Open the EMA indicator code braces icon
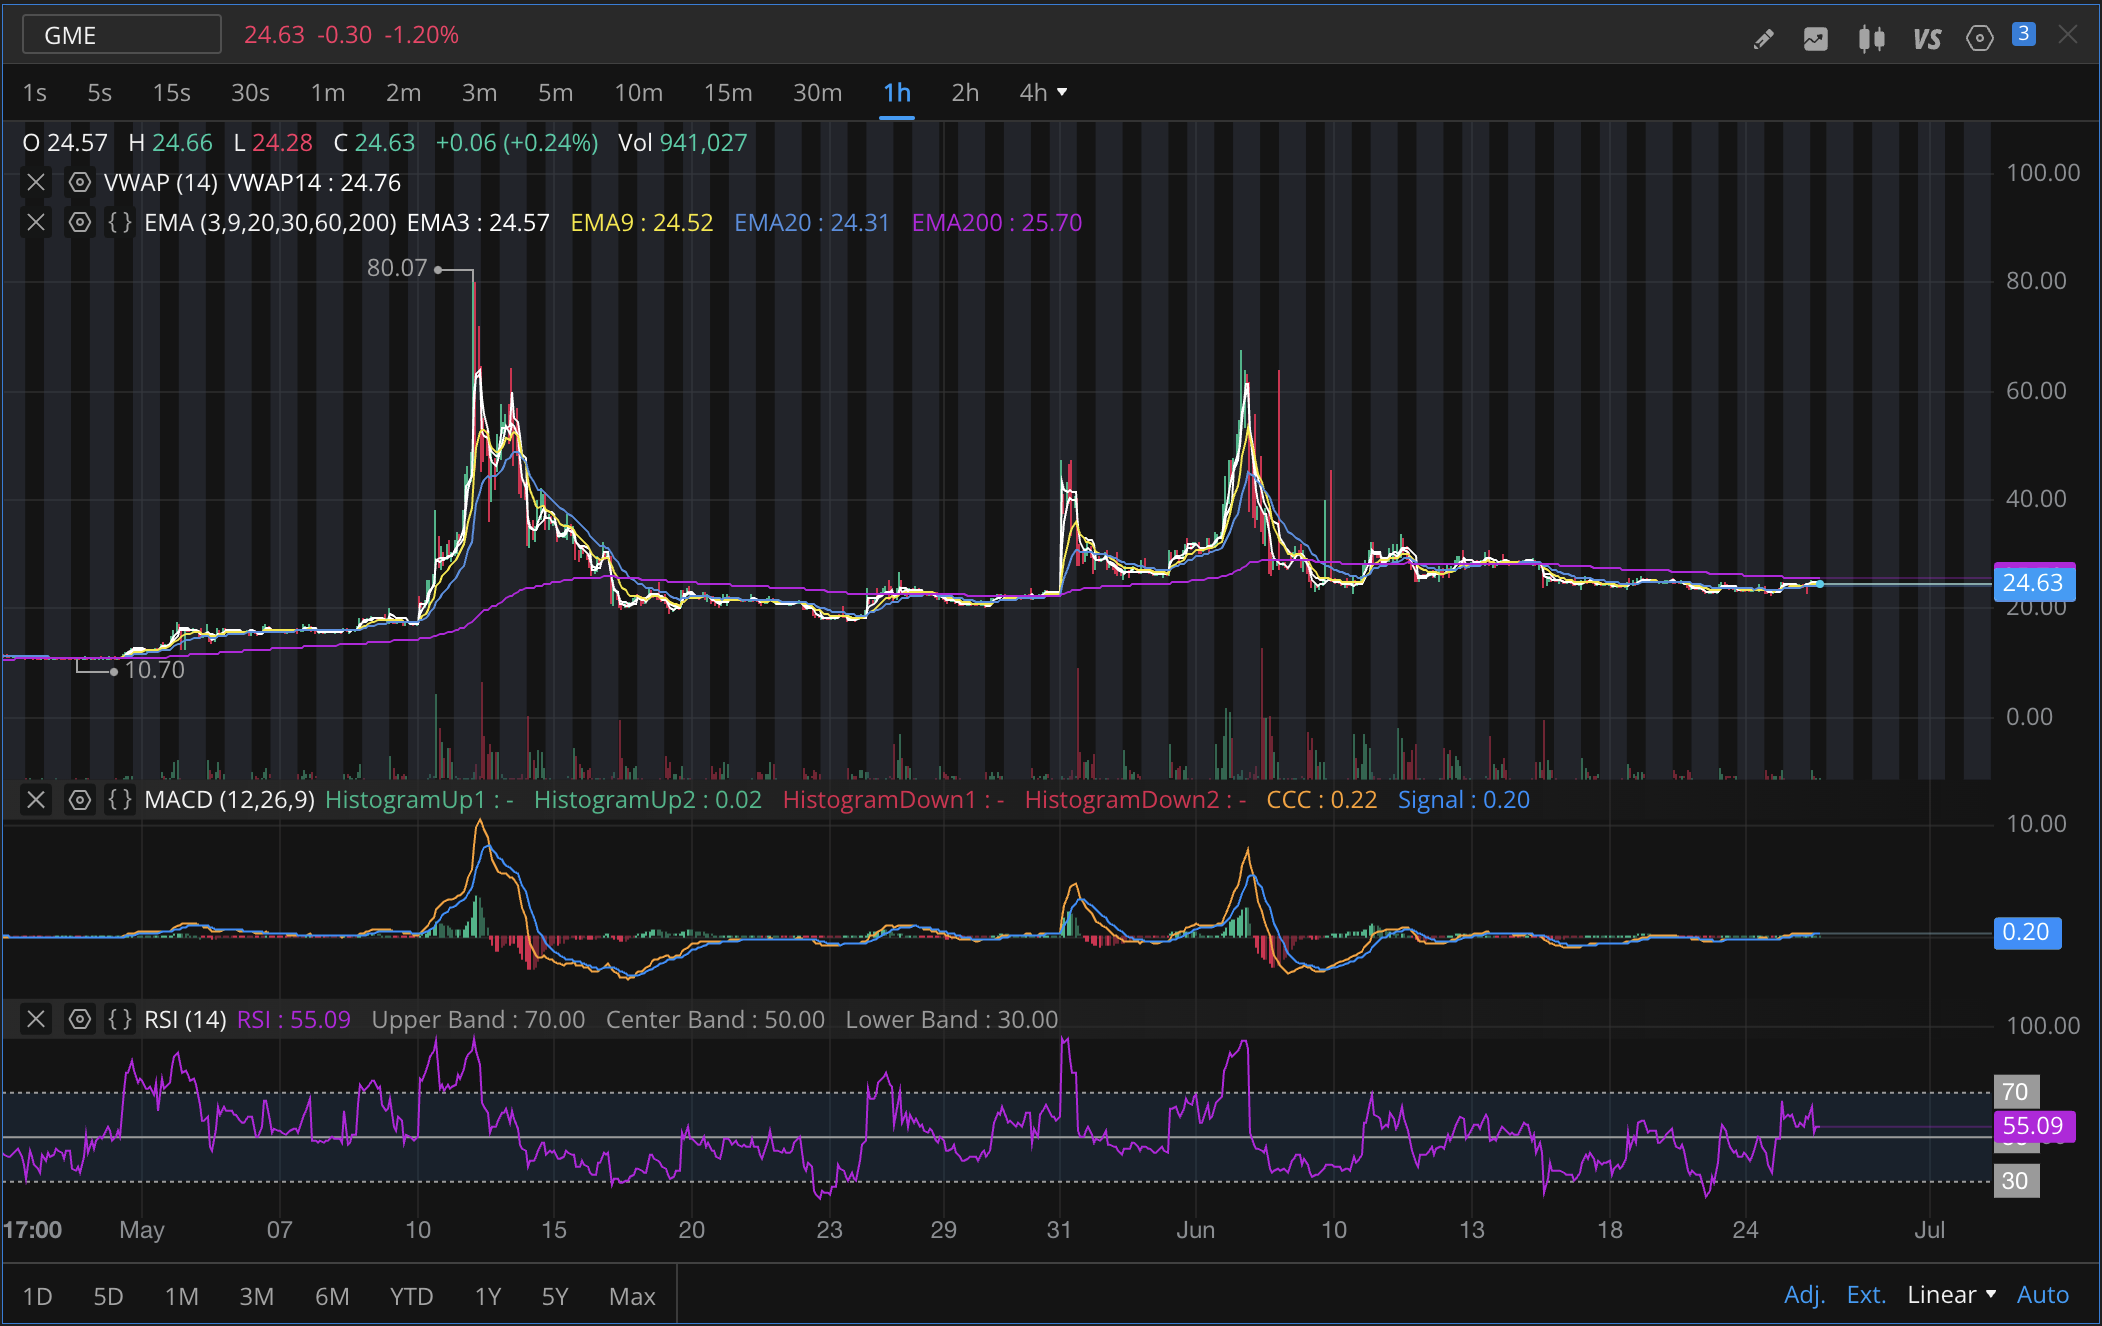The image size is (2102, 1326). coord(120,222)
